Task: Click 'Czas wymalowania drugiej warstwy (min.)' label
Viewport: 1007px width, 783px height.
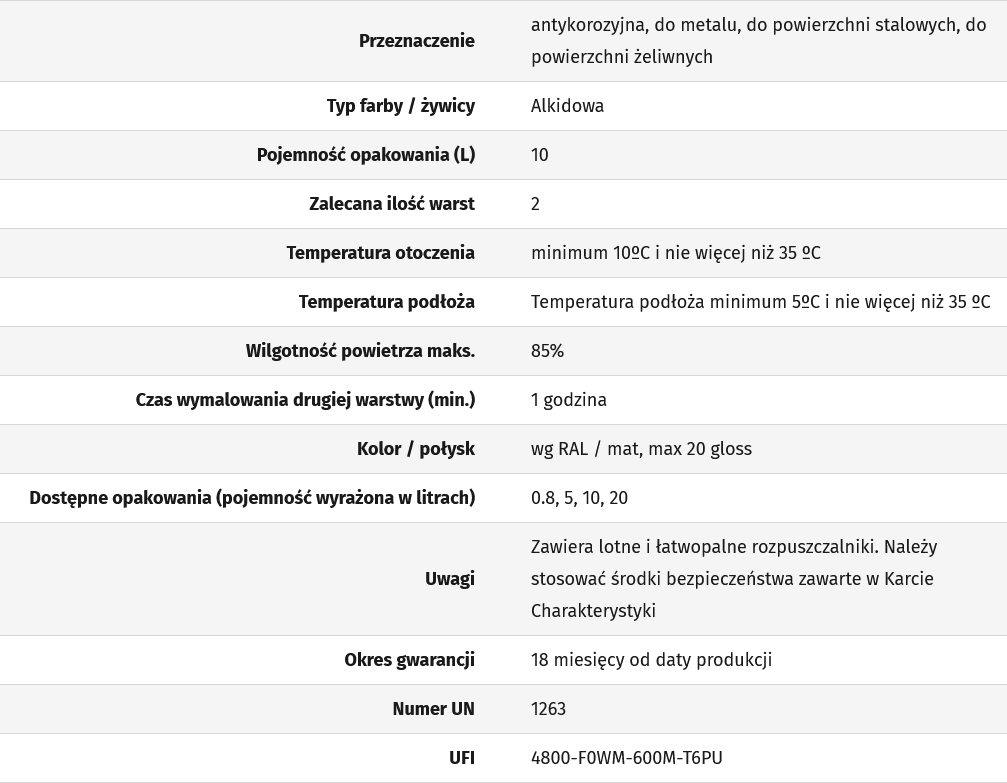Action: click(305, 400)
